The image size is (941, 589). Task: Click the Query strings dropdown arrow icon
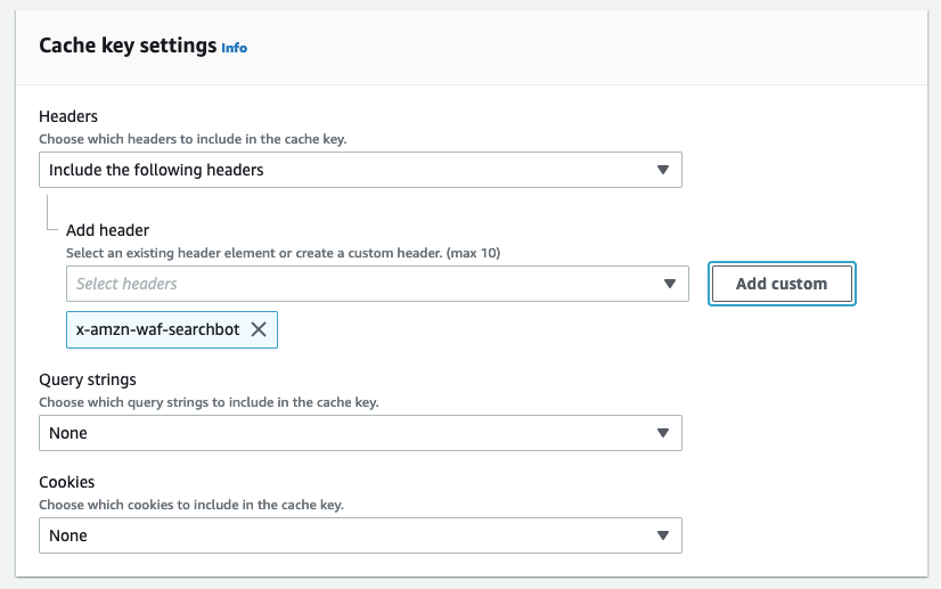coord(664,432)
